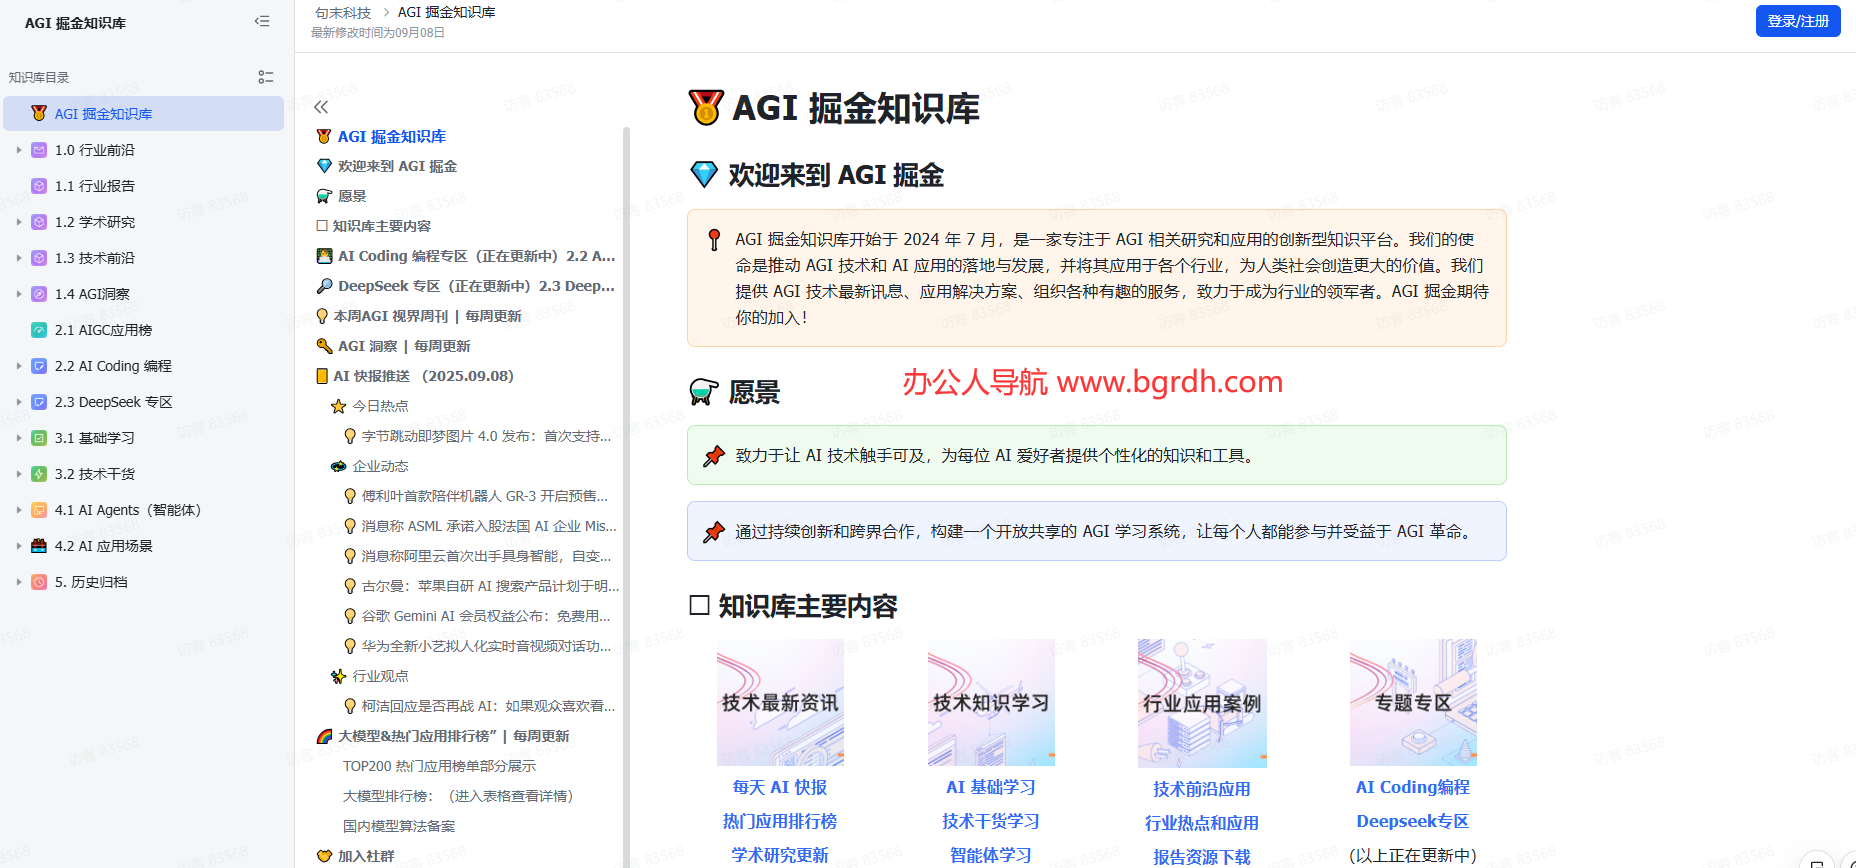The width and height of the screenshot is (1856, 868).
Task: Click the 专题专区 thumbnail image
Action: click(1413, 703)
